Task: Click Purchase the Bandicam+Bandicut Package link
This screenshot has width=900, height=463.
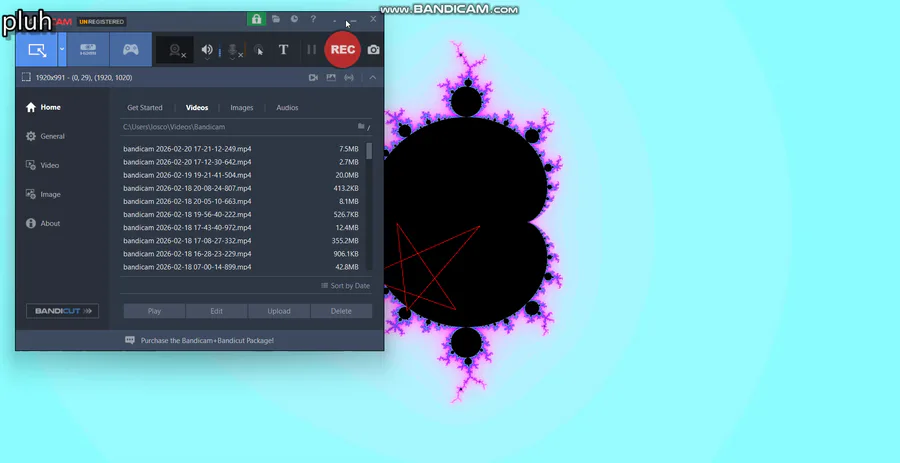Action: click(x=207, y=341)
